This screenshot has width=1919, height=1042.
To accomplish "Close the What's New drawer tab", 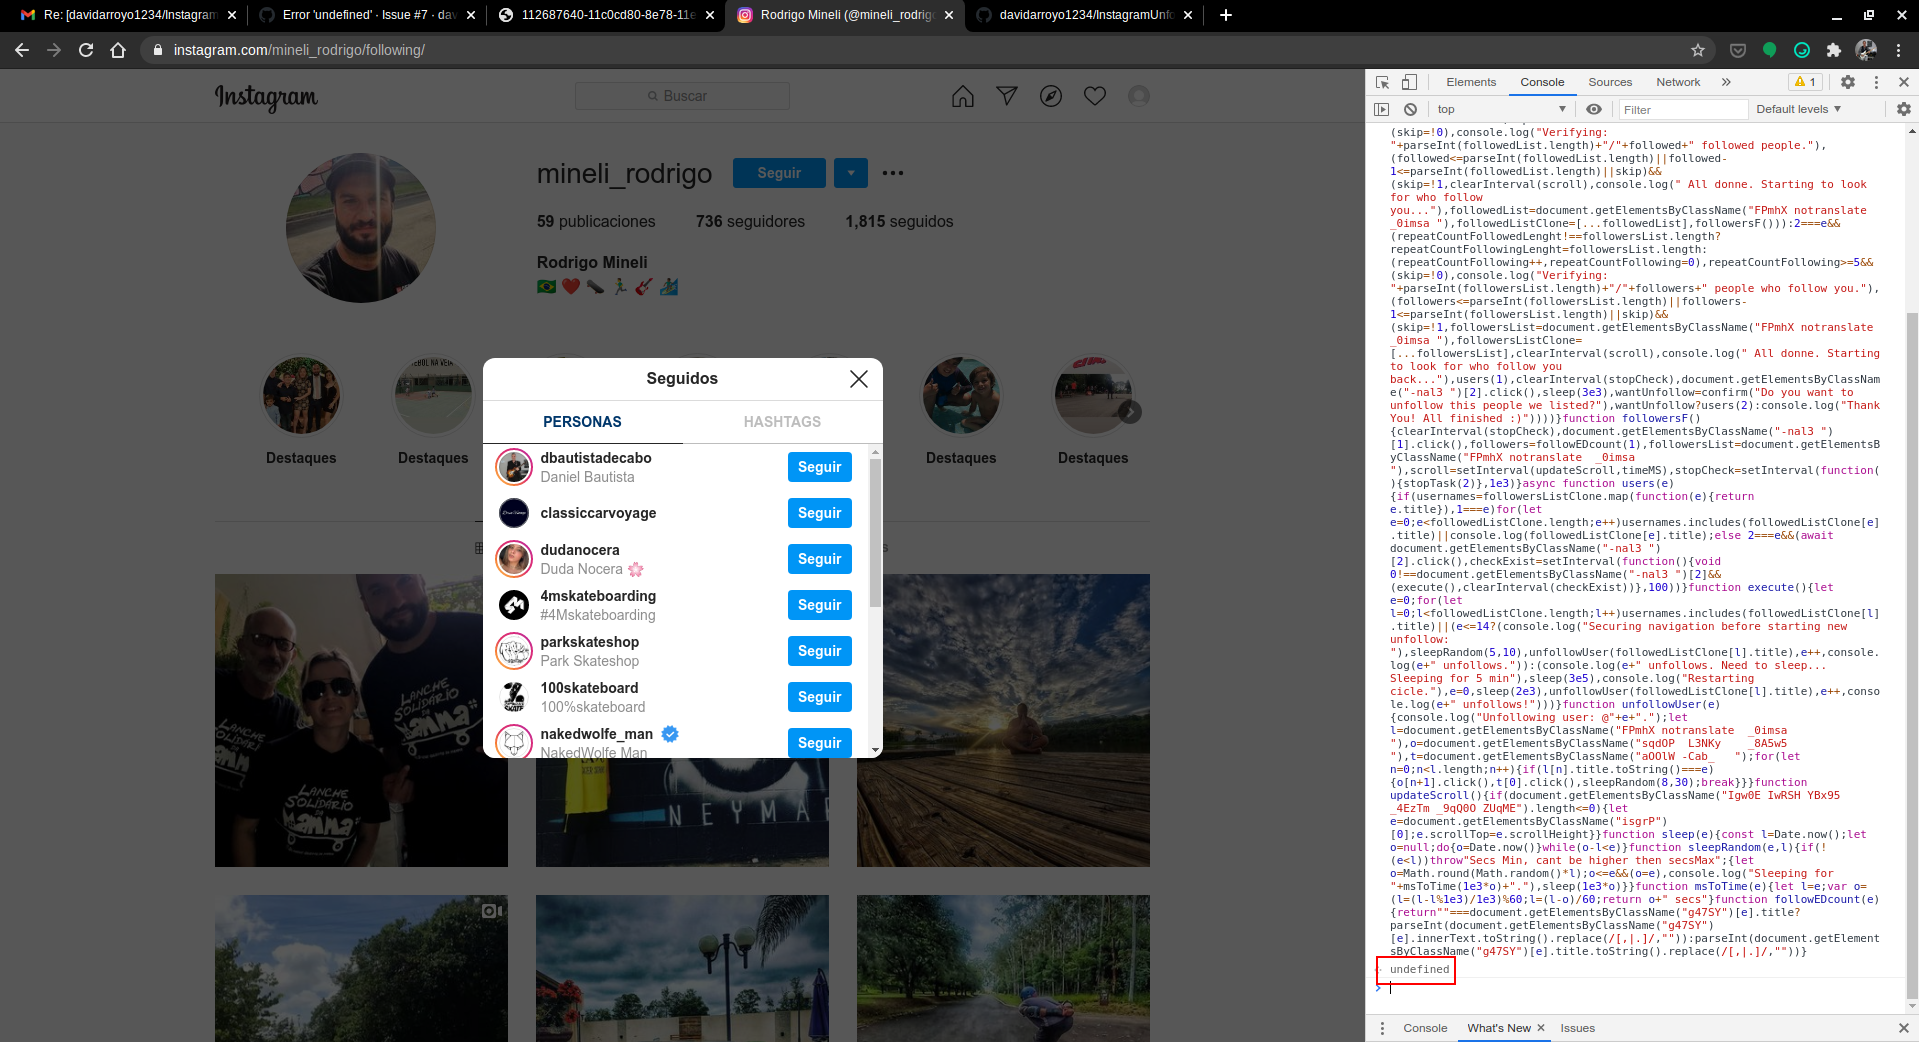I will click(x=1541, y=1028).
